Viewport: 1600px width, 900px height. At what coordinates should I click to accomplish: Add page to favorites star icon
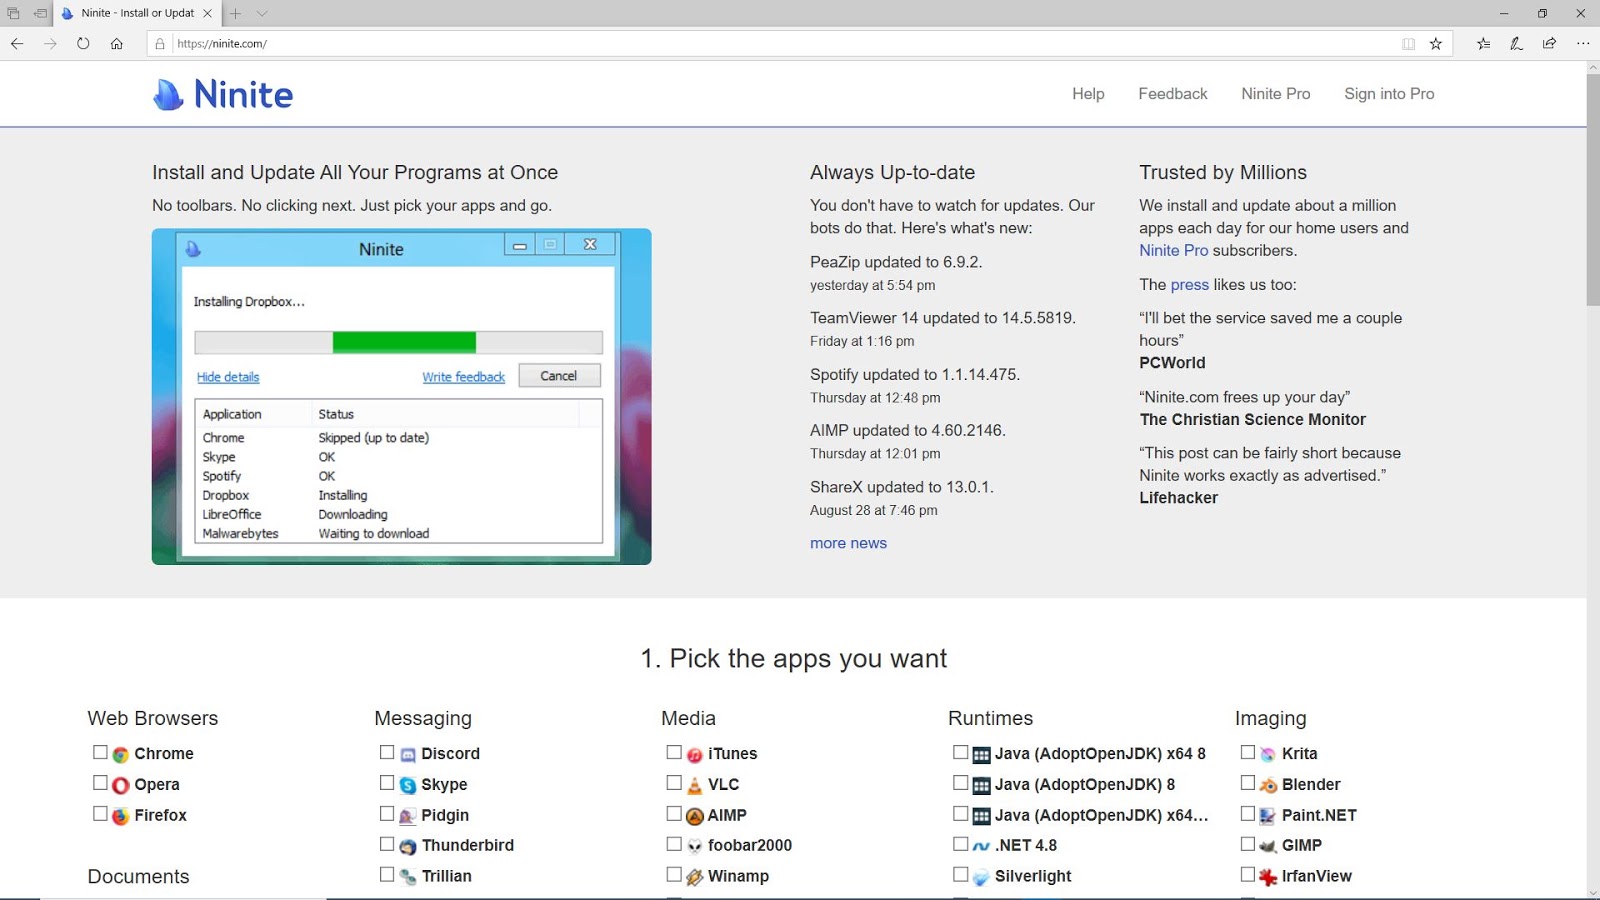click(1436, 43)
